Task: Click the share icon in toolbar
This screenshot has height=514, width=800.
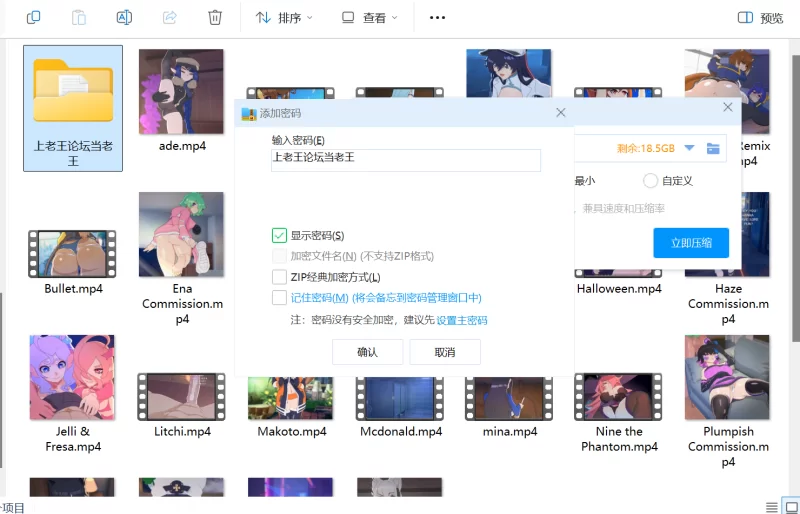Action: tap(169, 17)
